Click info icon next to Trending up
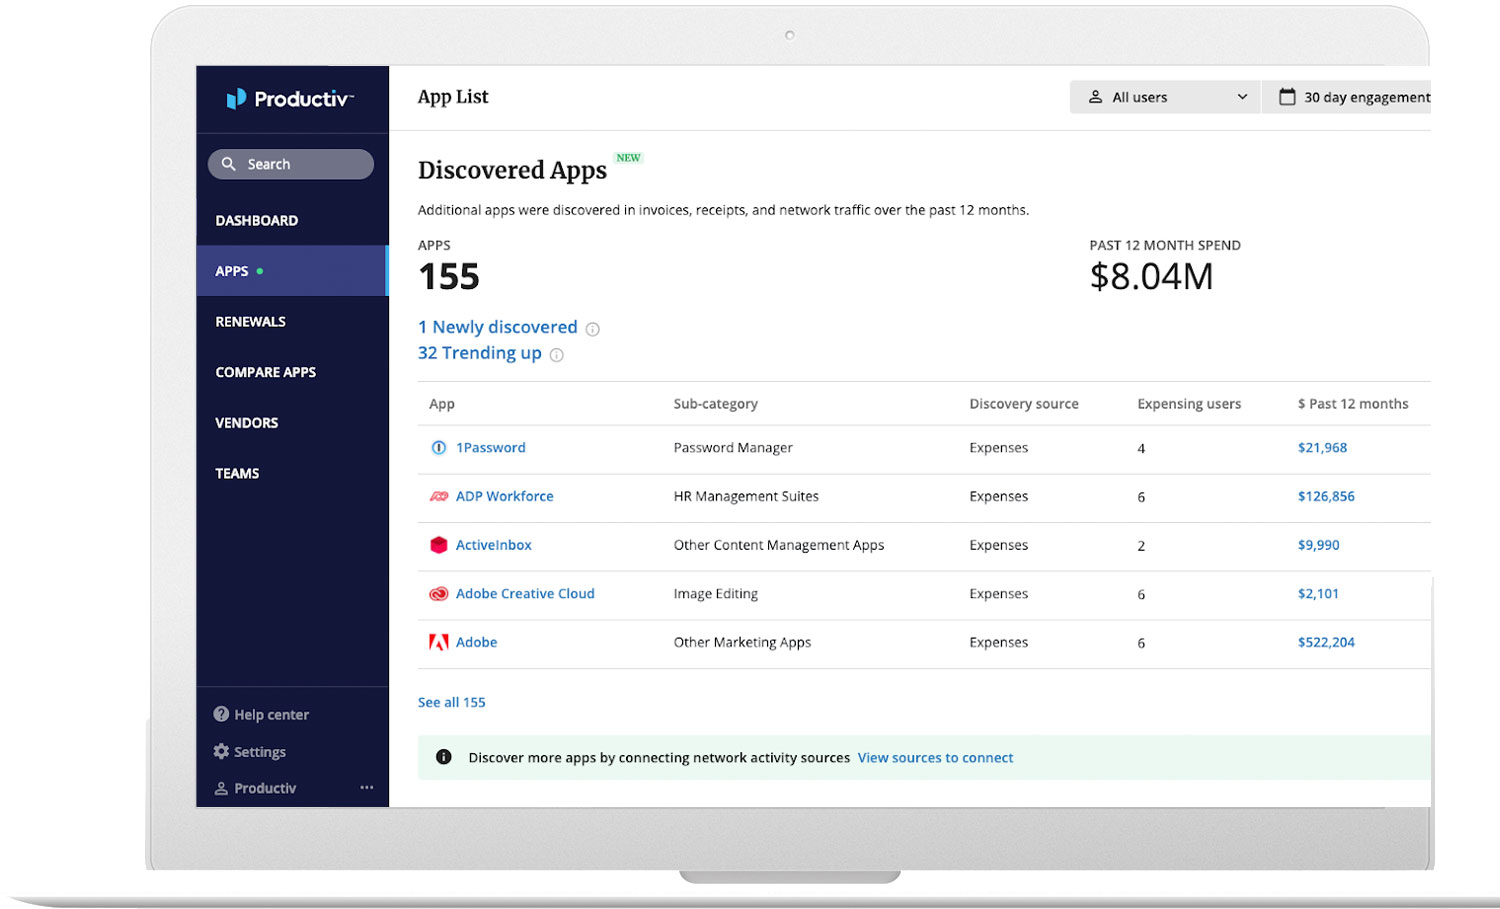 [x=557, y=355]
